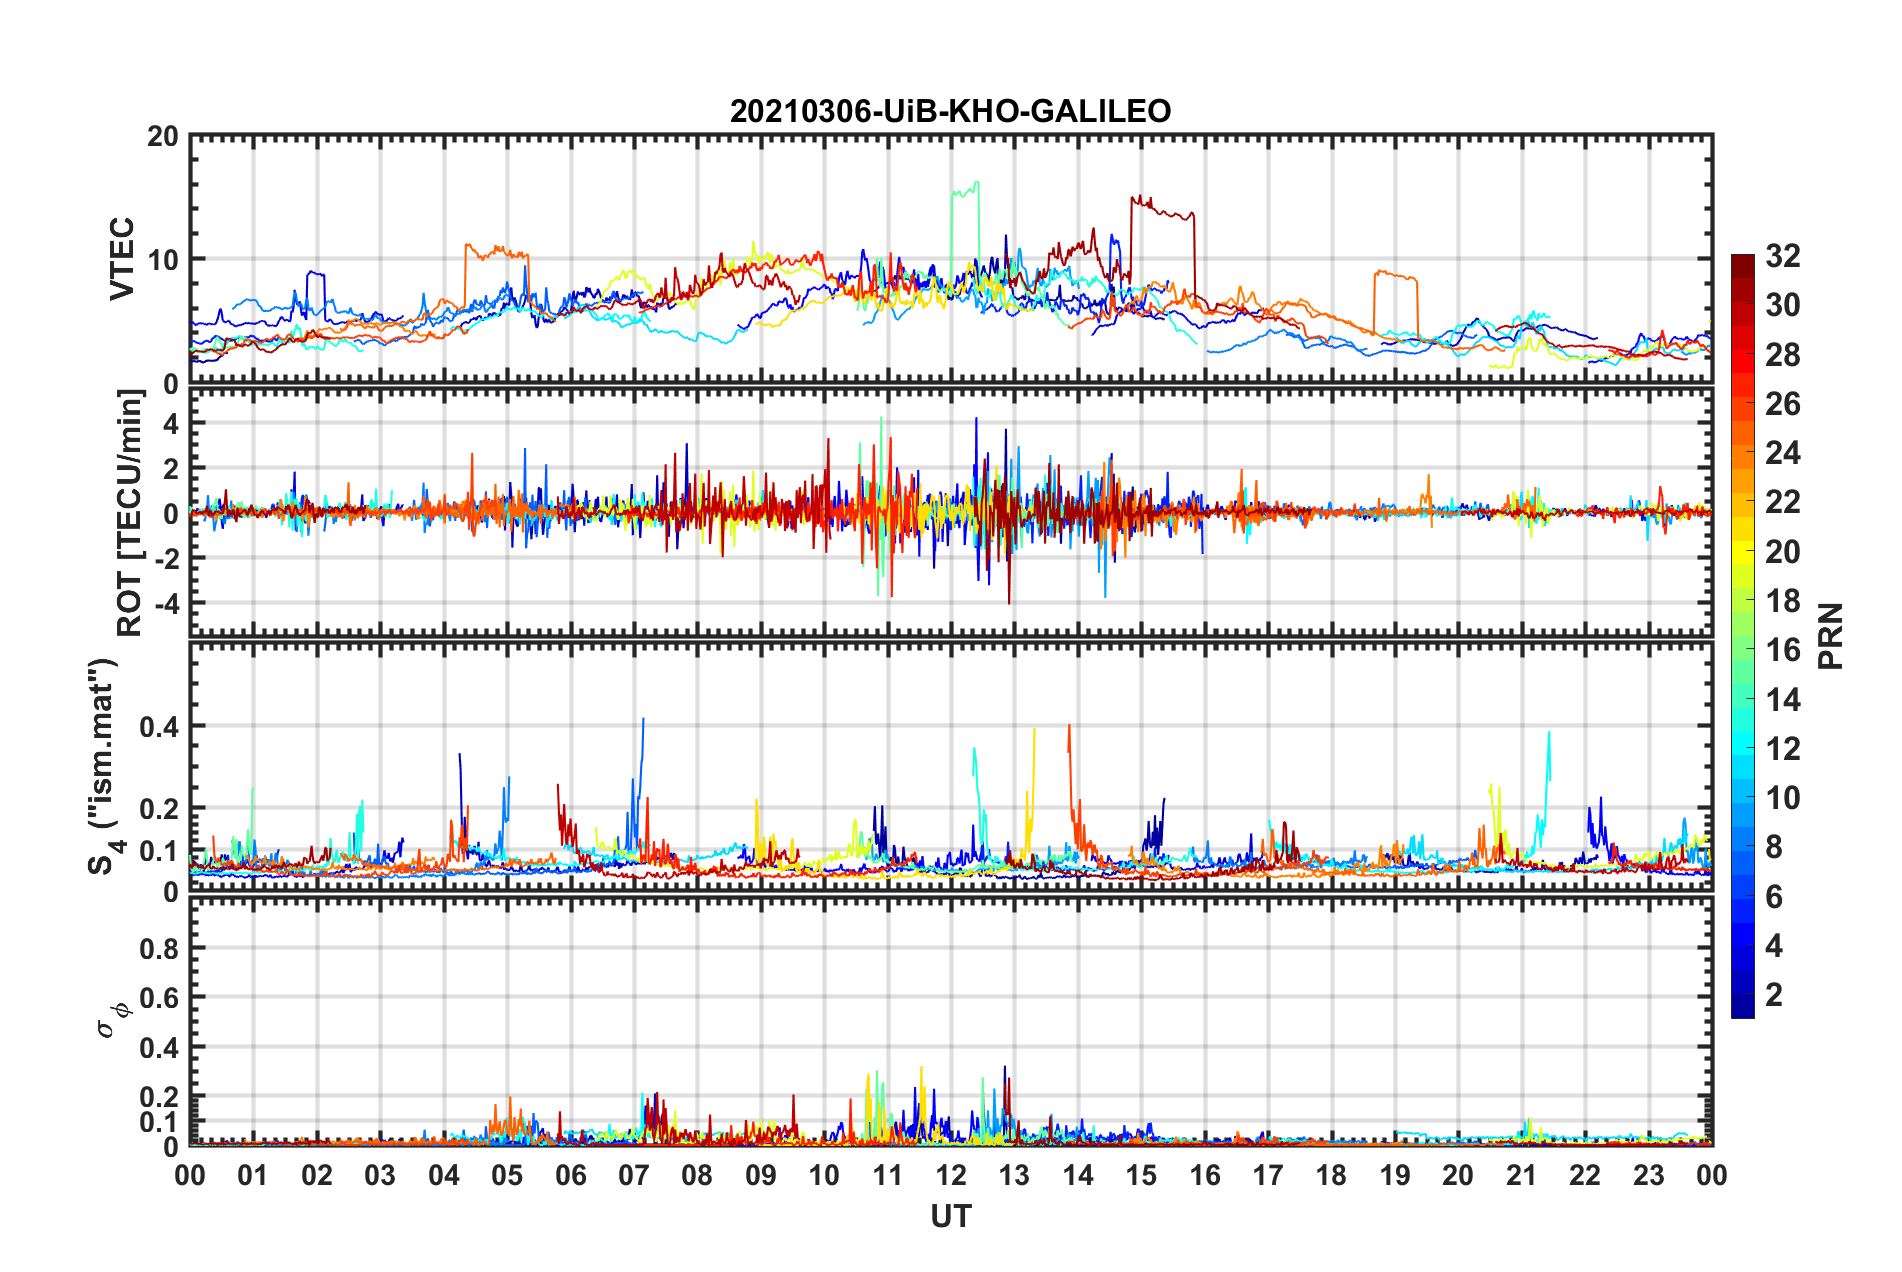Screen dimensions: 1902x1272
Task: Click the x-axis tick label 23
Action: pyautogui.click(x=1648, y=1175)
